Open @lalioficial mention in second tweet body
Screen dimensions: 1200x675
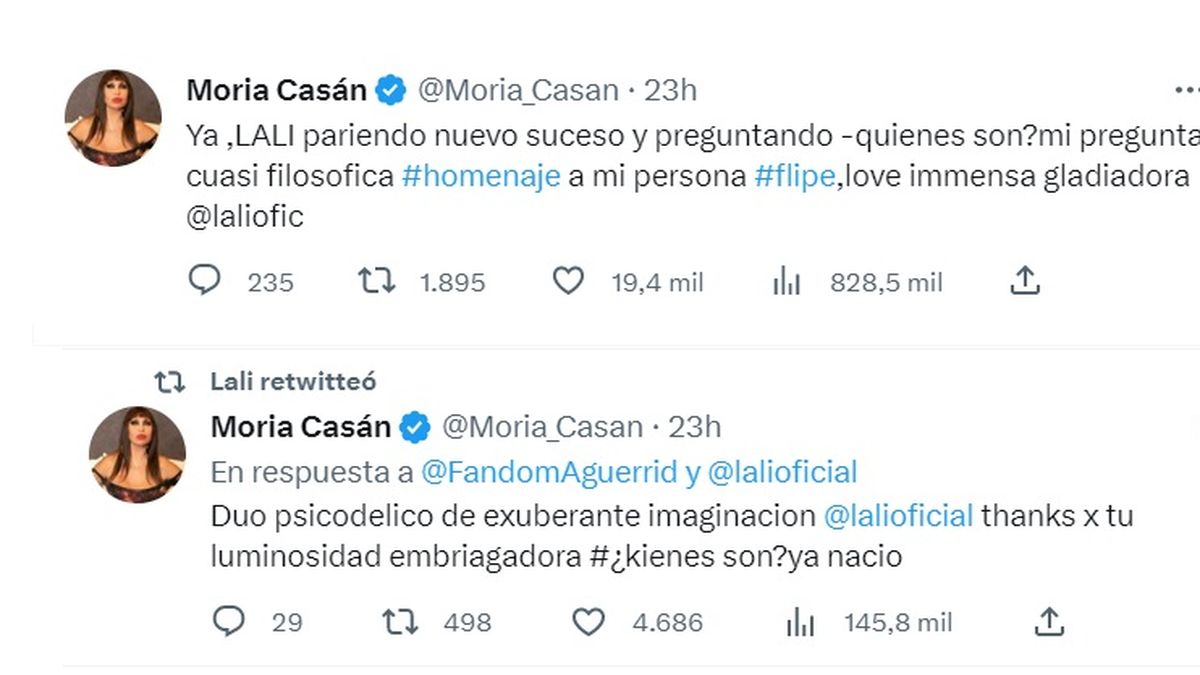[898, 516]
